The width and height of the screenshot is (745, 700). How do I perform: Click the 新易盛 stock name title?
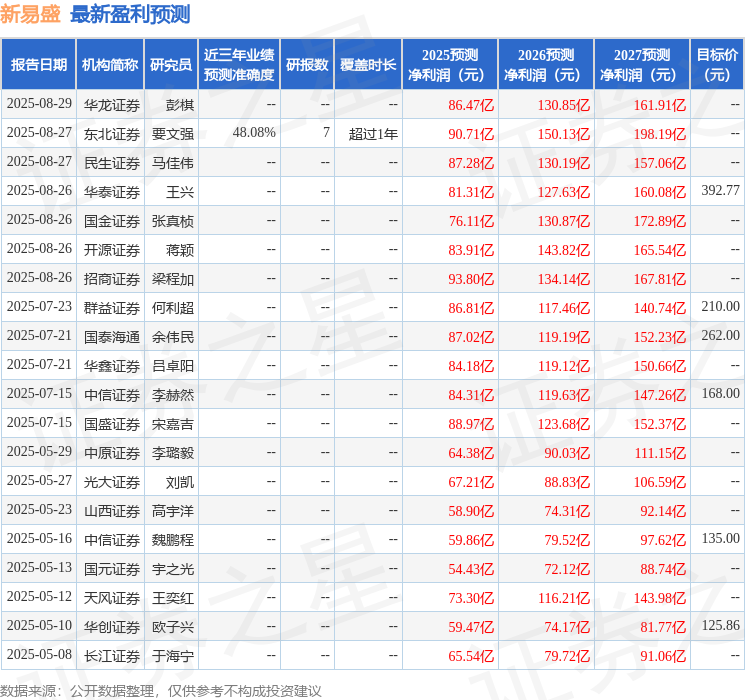pyautogui.click(x=30, y=14)
